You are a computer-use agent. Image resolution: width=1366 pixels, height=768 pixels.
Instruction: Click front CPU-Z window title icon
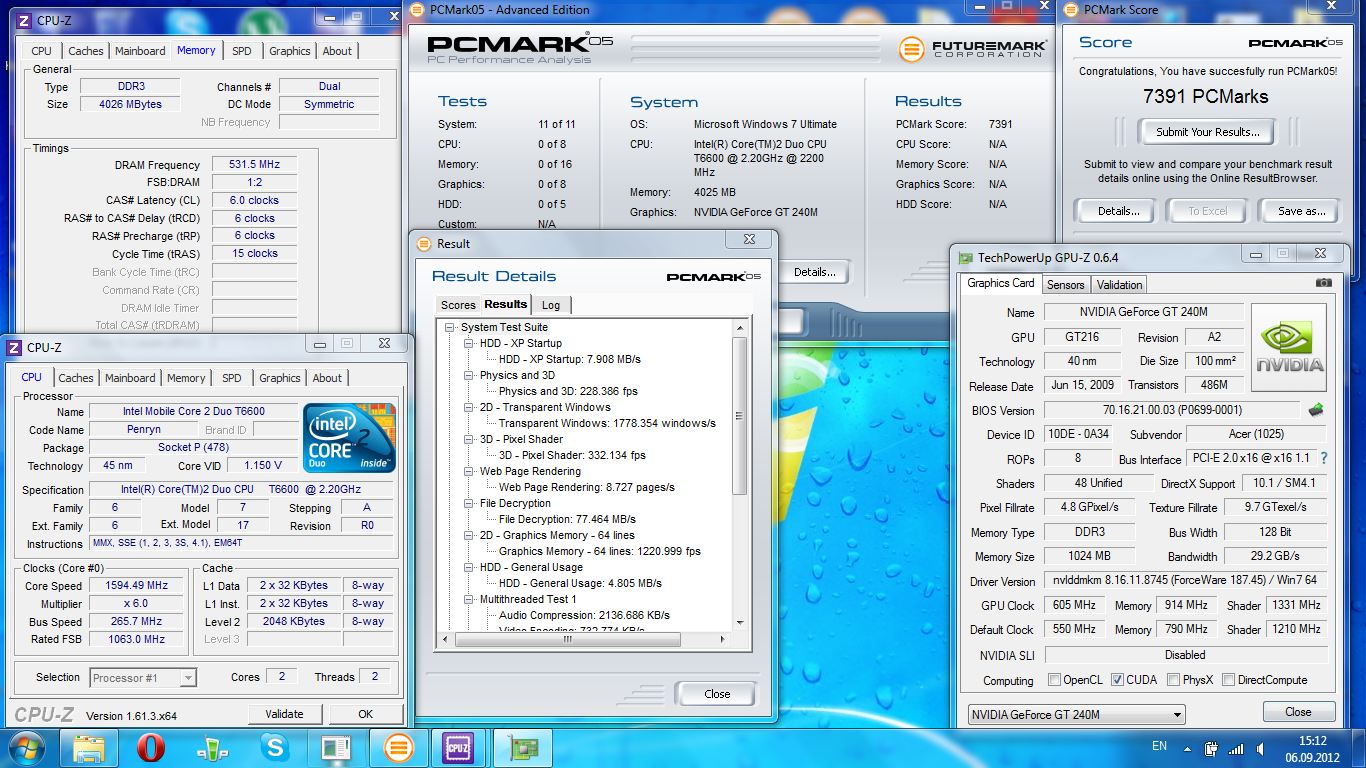(14, 347)
